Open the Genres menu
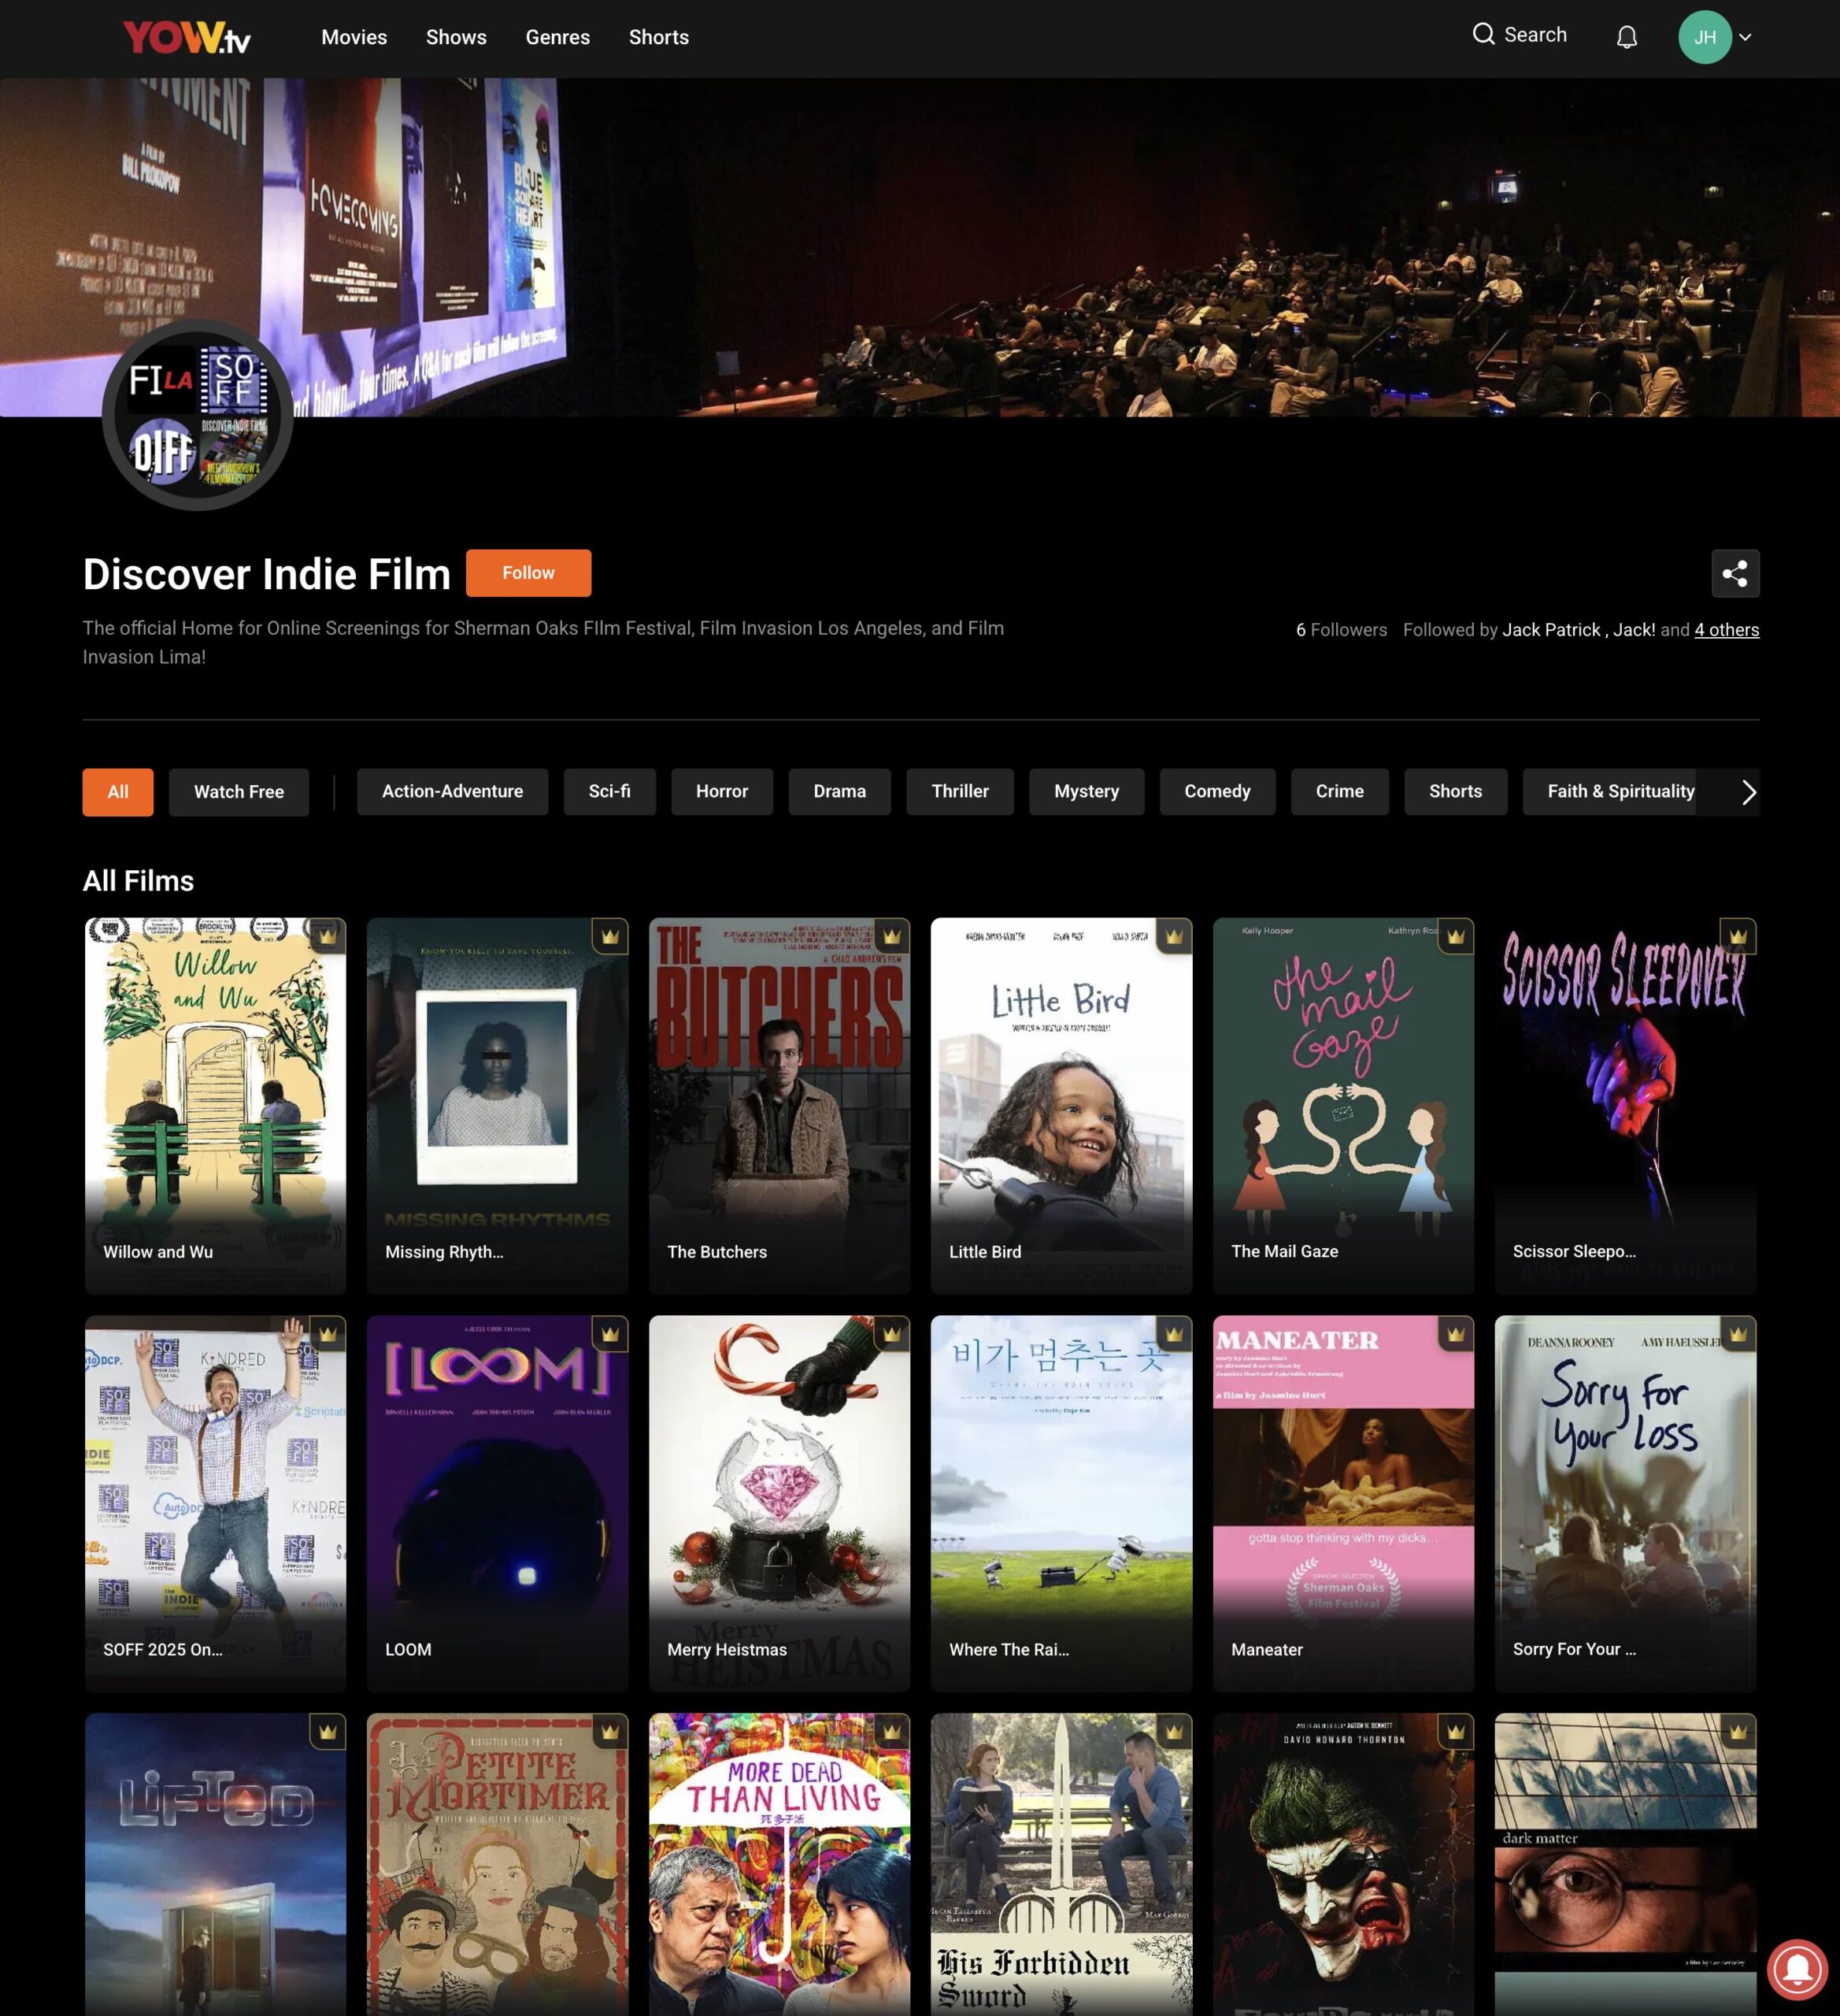Viewport: 1840px width, 2016px height. (x=557, y=38)
